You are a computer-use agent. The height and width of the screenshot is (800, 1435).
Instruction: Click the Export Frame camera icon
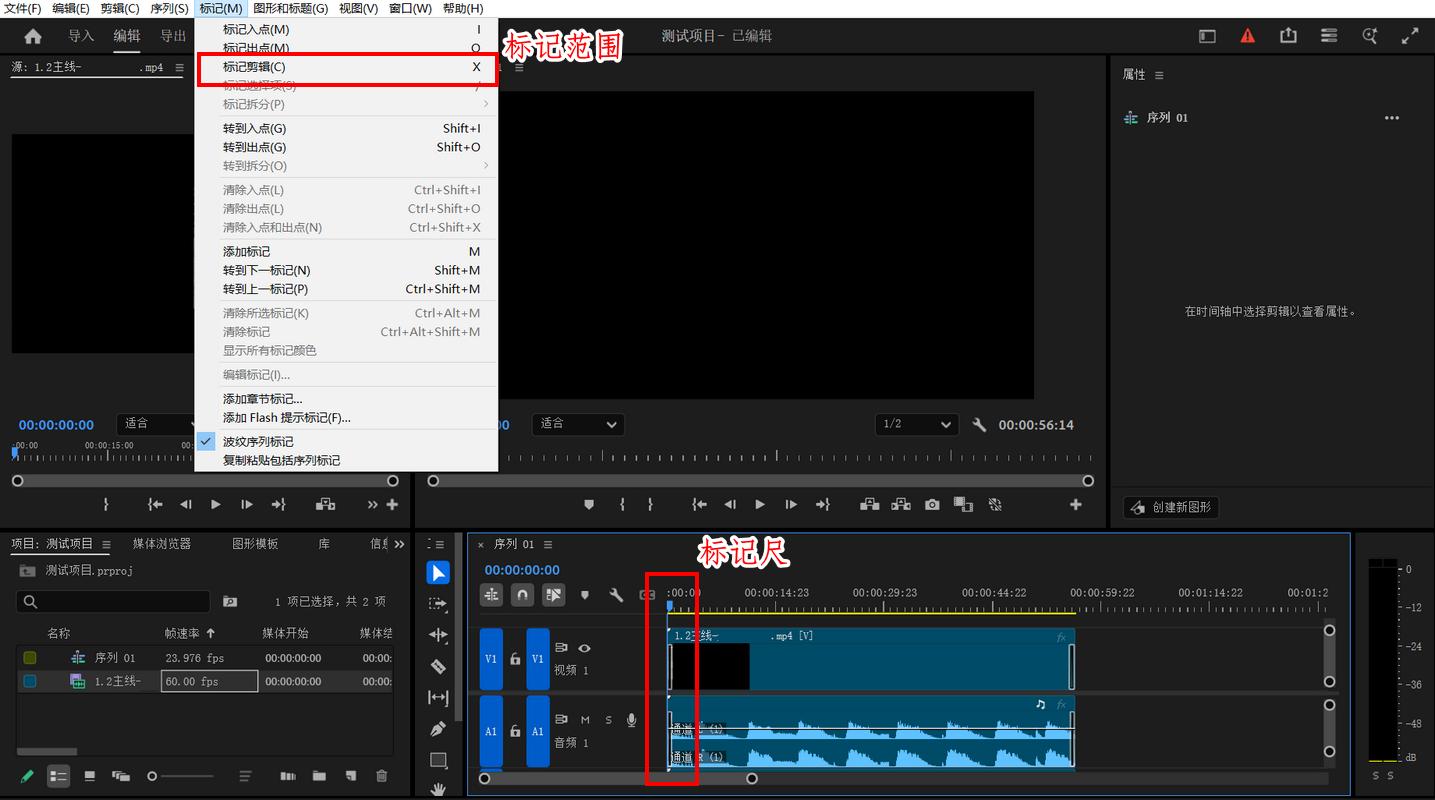(932, 505)
